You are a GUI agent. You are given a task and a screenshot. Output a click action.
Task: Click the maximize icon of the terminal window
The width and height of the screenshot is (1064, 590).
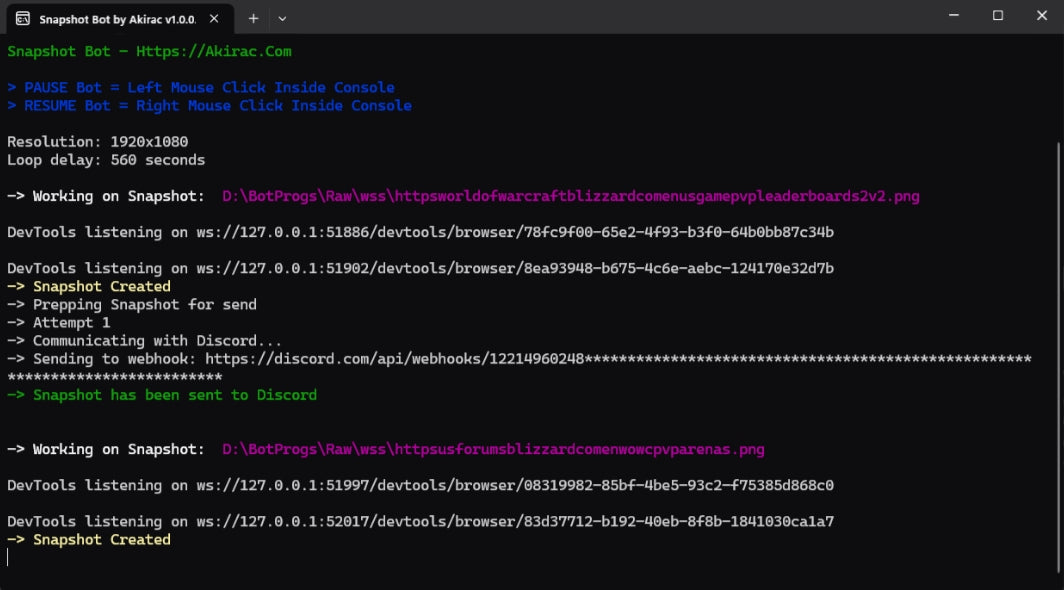[997, 15]
